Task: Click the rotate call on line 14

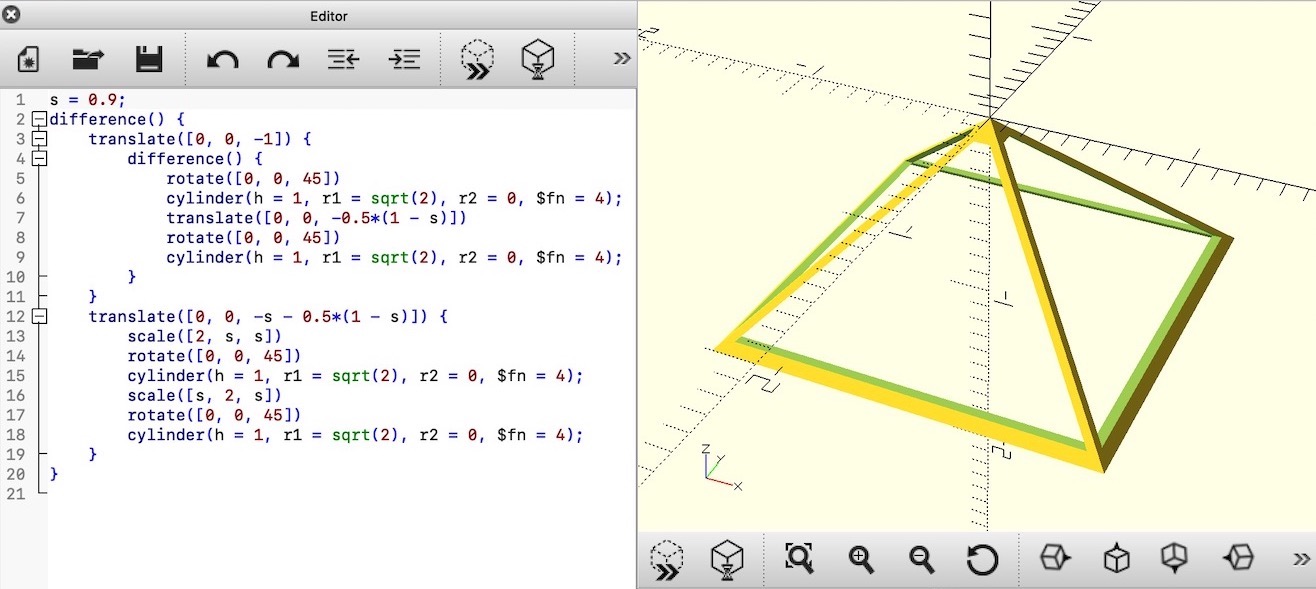Action: click(214, 357)
